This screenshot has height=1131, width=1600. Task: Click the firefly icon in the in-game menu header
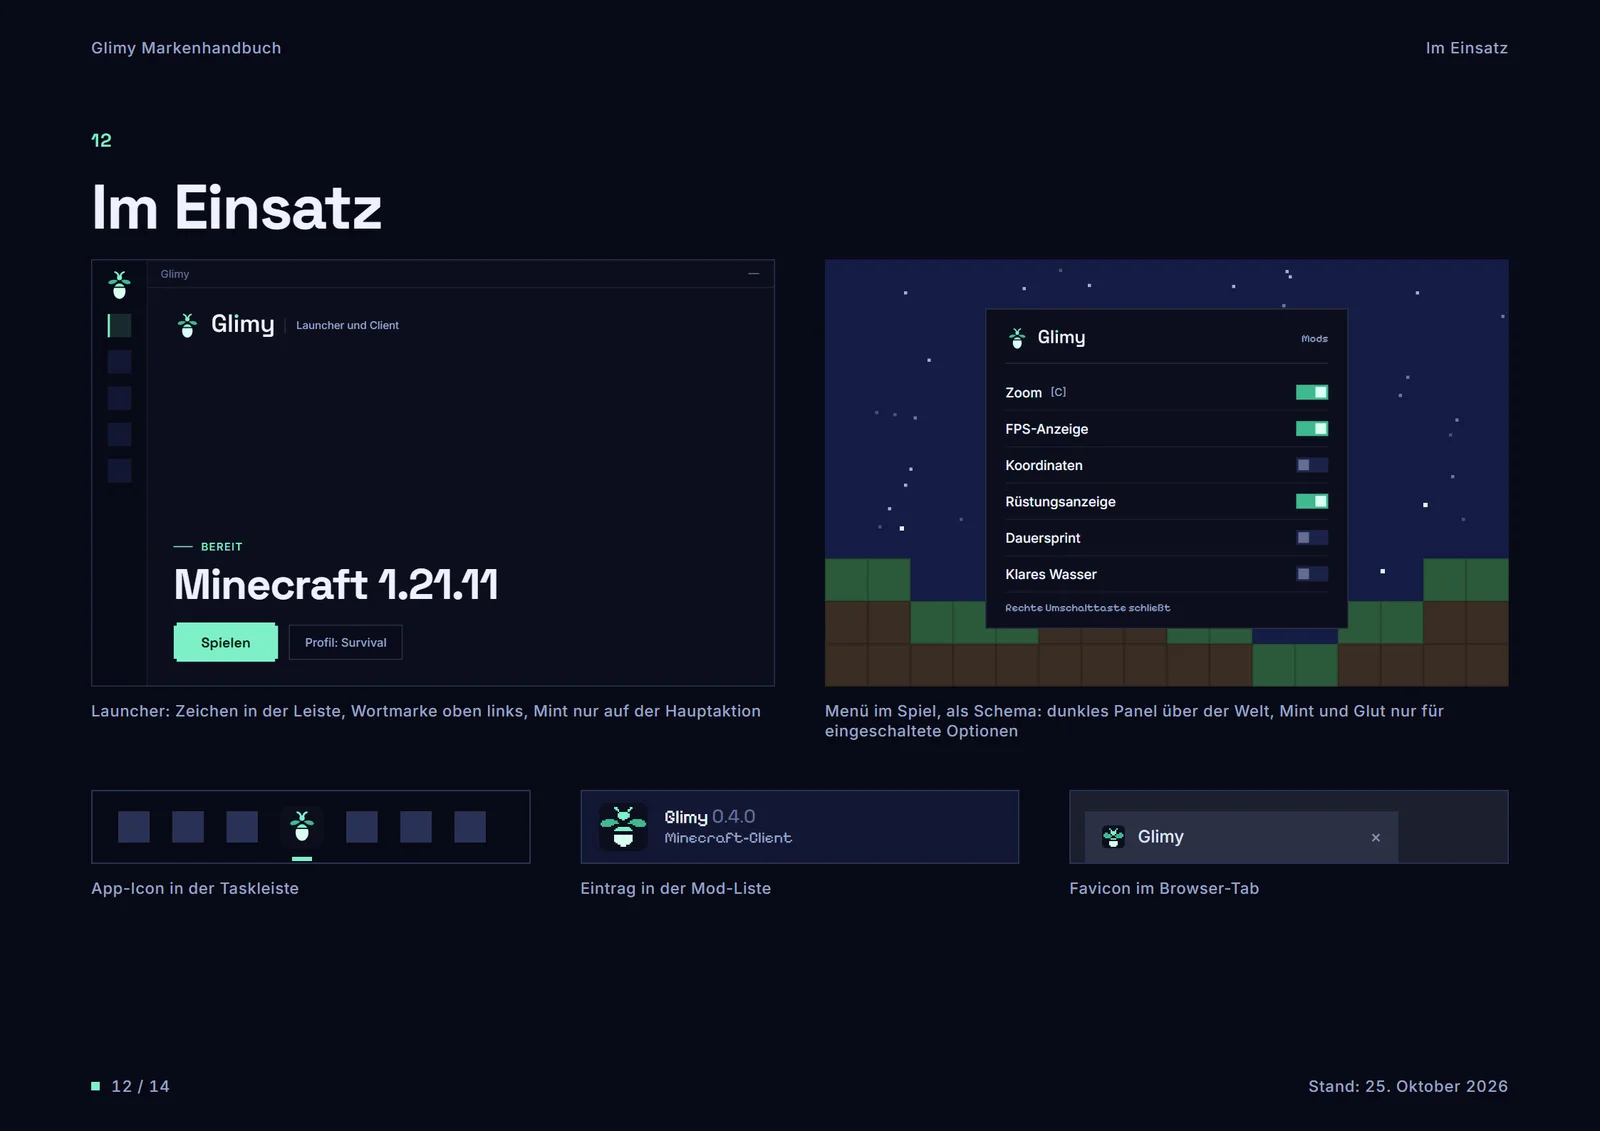pyautogui.click(x=1017, y=338)
